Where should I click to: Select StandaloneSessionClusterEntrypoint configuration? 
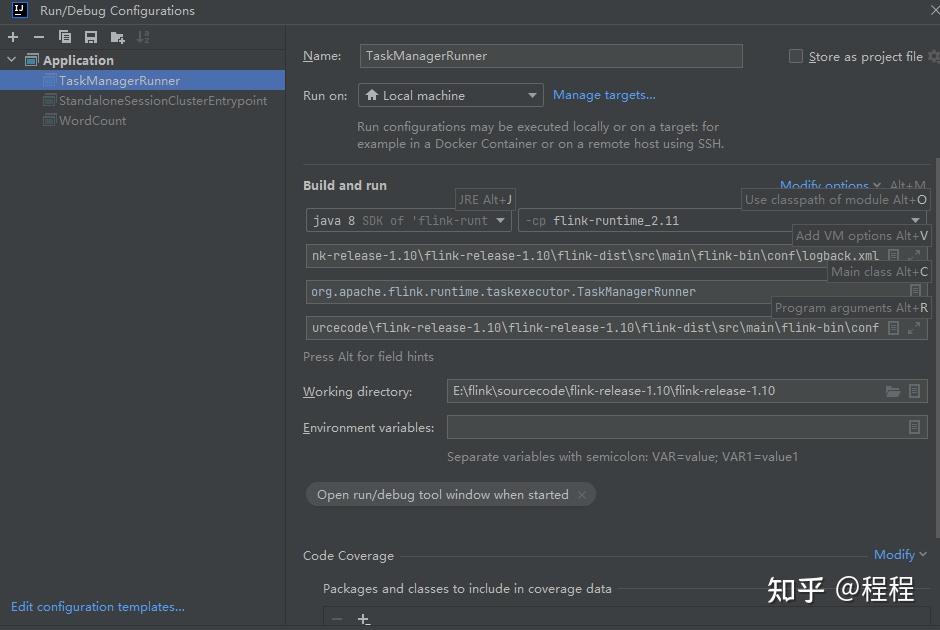pyautogui.click(x=163, y=101)
